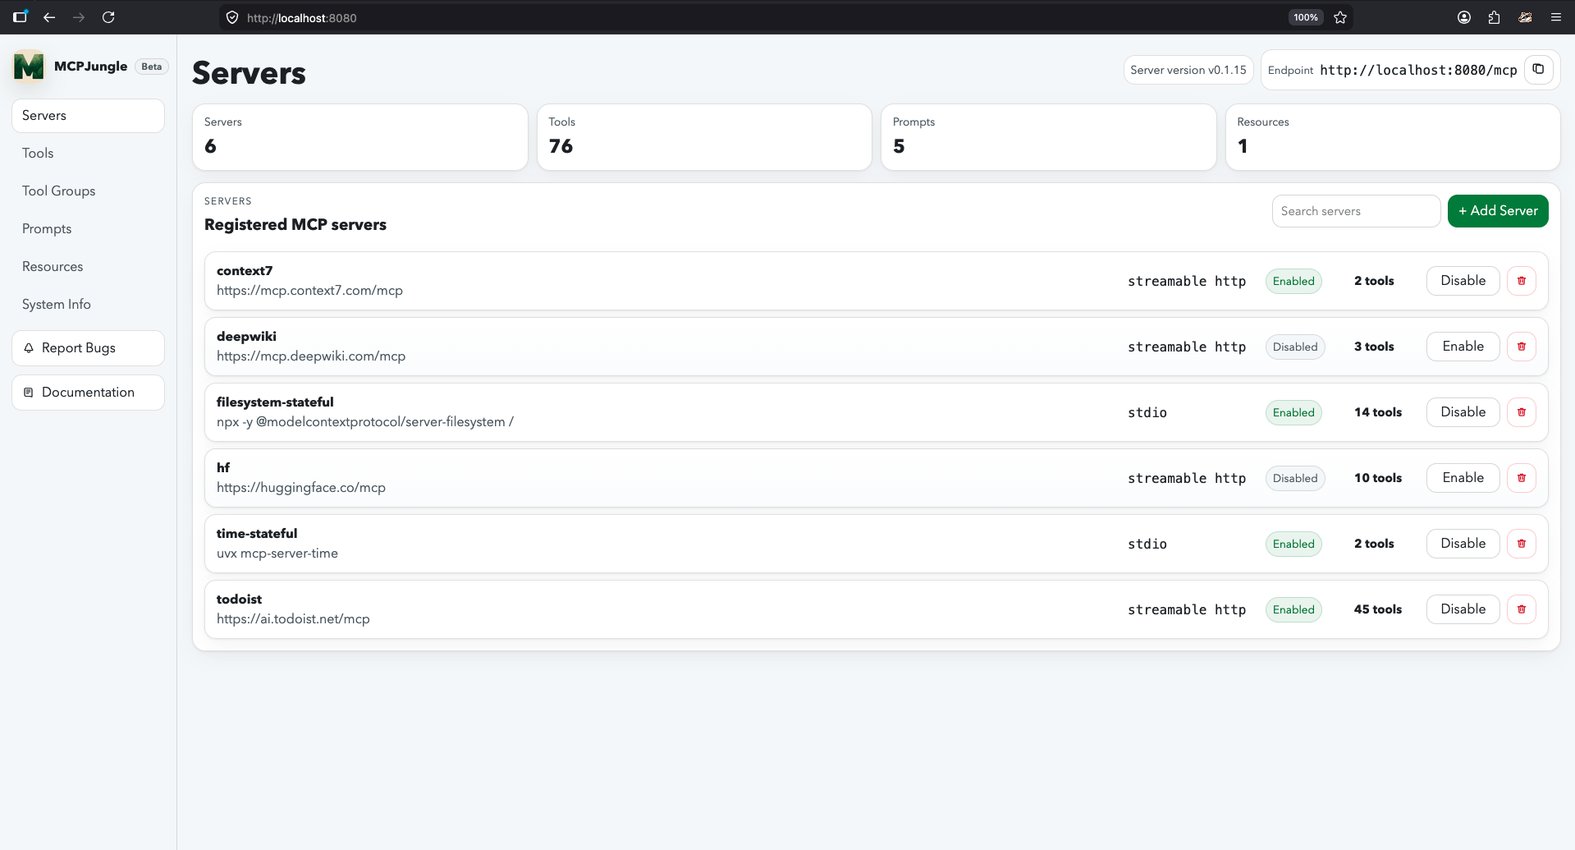Delete the deepwiki server with trash icon

click(x=1521, y=347)
